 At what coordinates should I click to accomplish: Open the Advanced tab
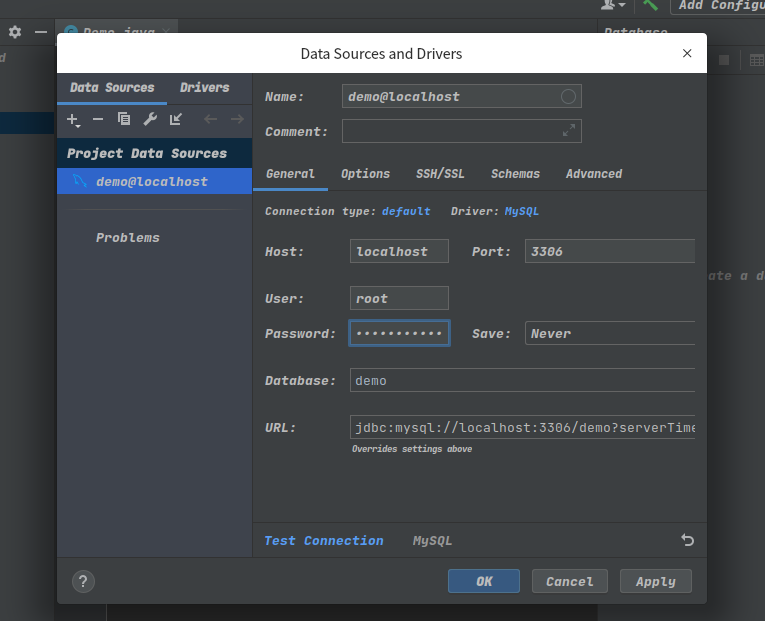pyautogui.click(x=594, y=174)
